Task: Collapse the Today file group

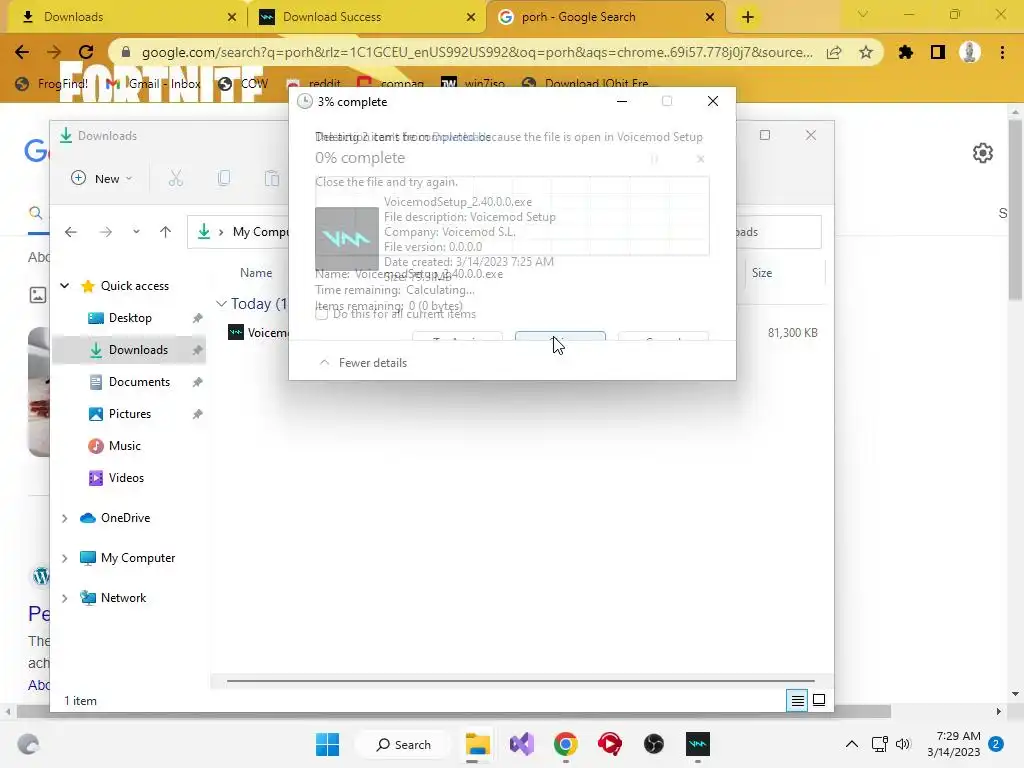Action: [221, 304]
